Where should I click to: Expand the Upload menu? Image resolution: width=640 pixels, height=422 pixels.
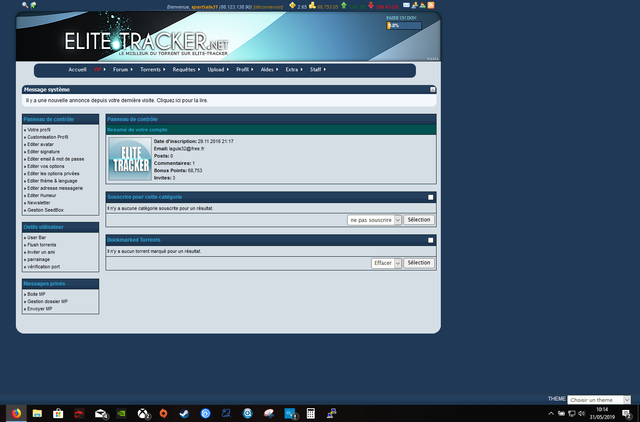point(218,70)
